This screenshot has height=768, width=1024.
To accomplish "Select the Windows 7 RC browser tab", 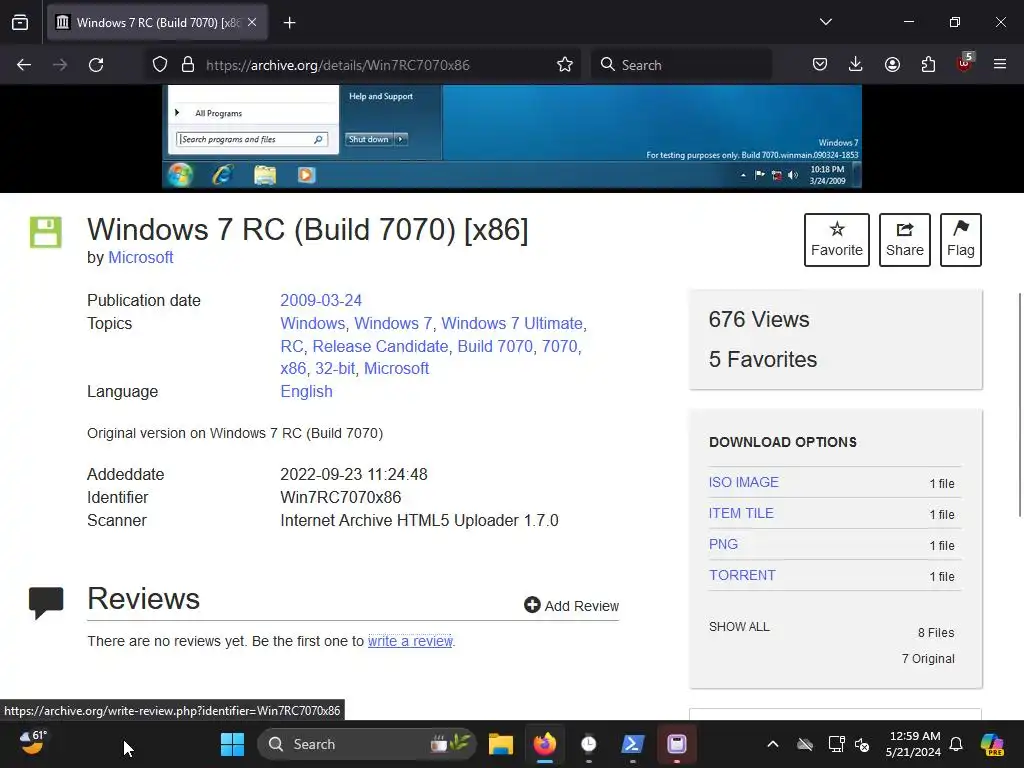I will pos(157,22).
